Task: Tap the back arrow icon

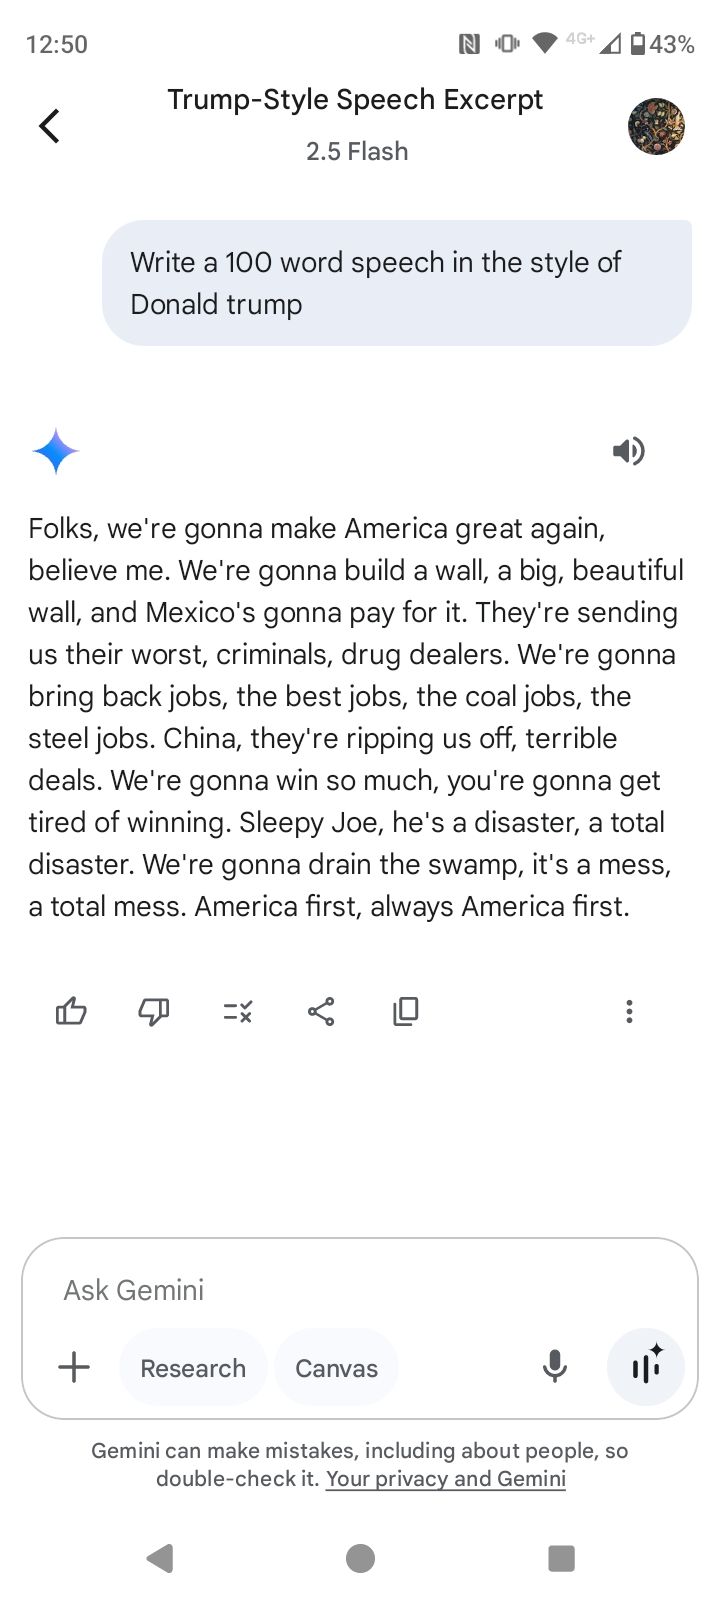Action: (49, 126)
